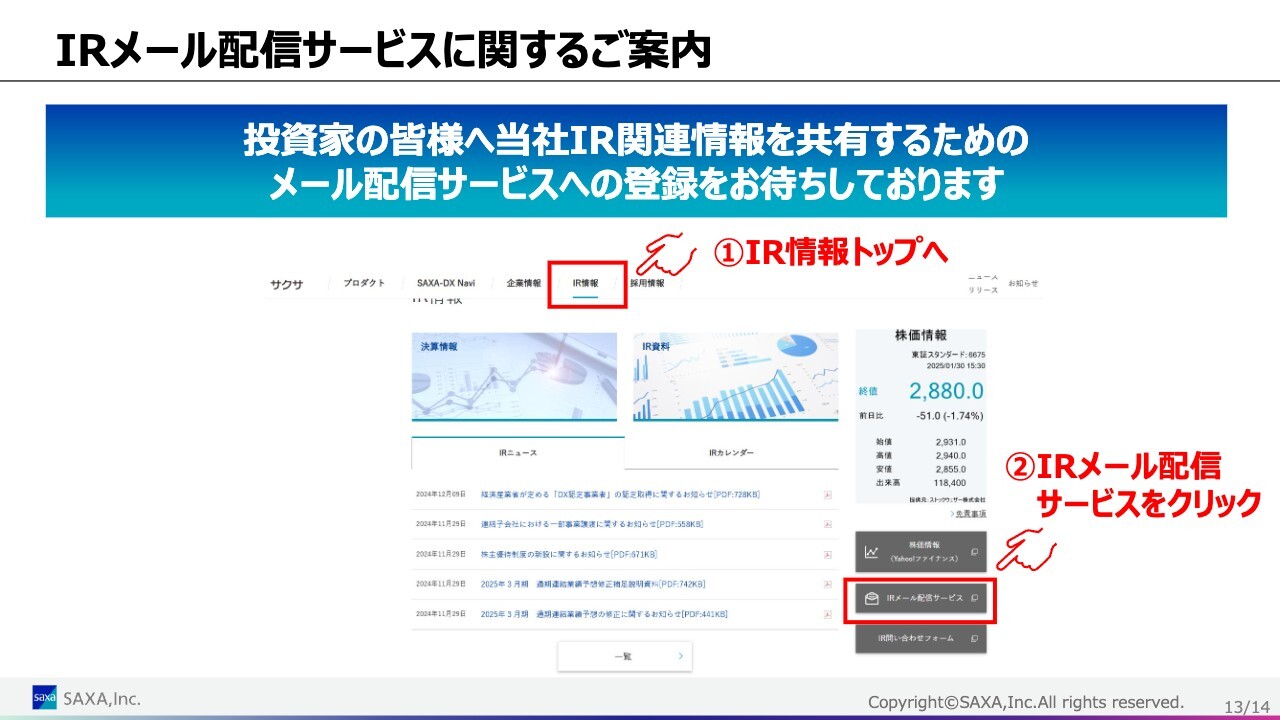This screenshot has width=1280, height=720.
Task: Open the IR問い合わせフォーム button
Action: 921,638
